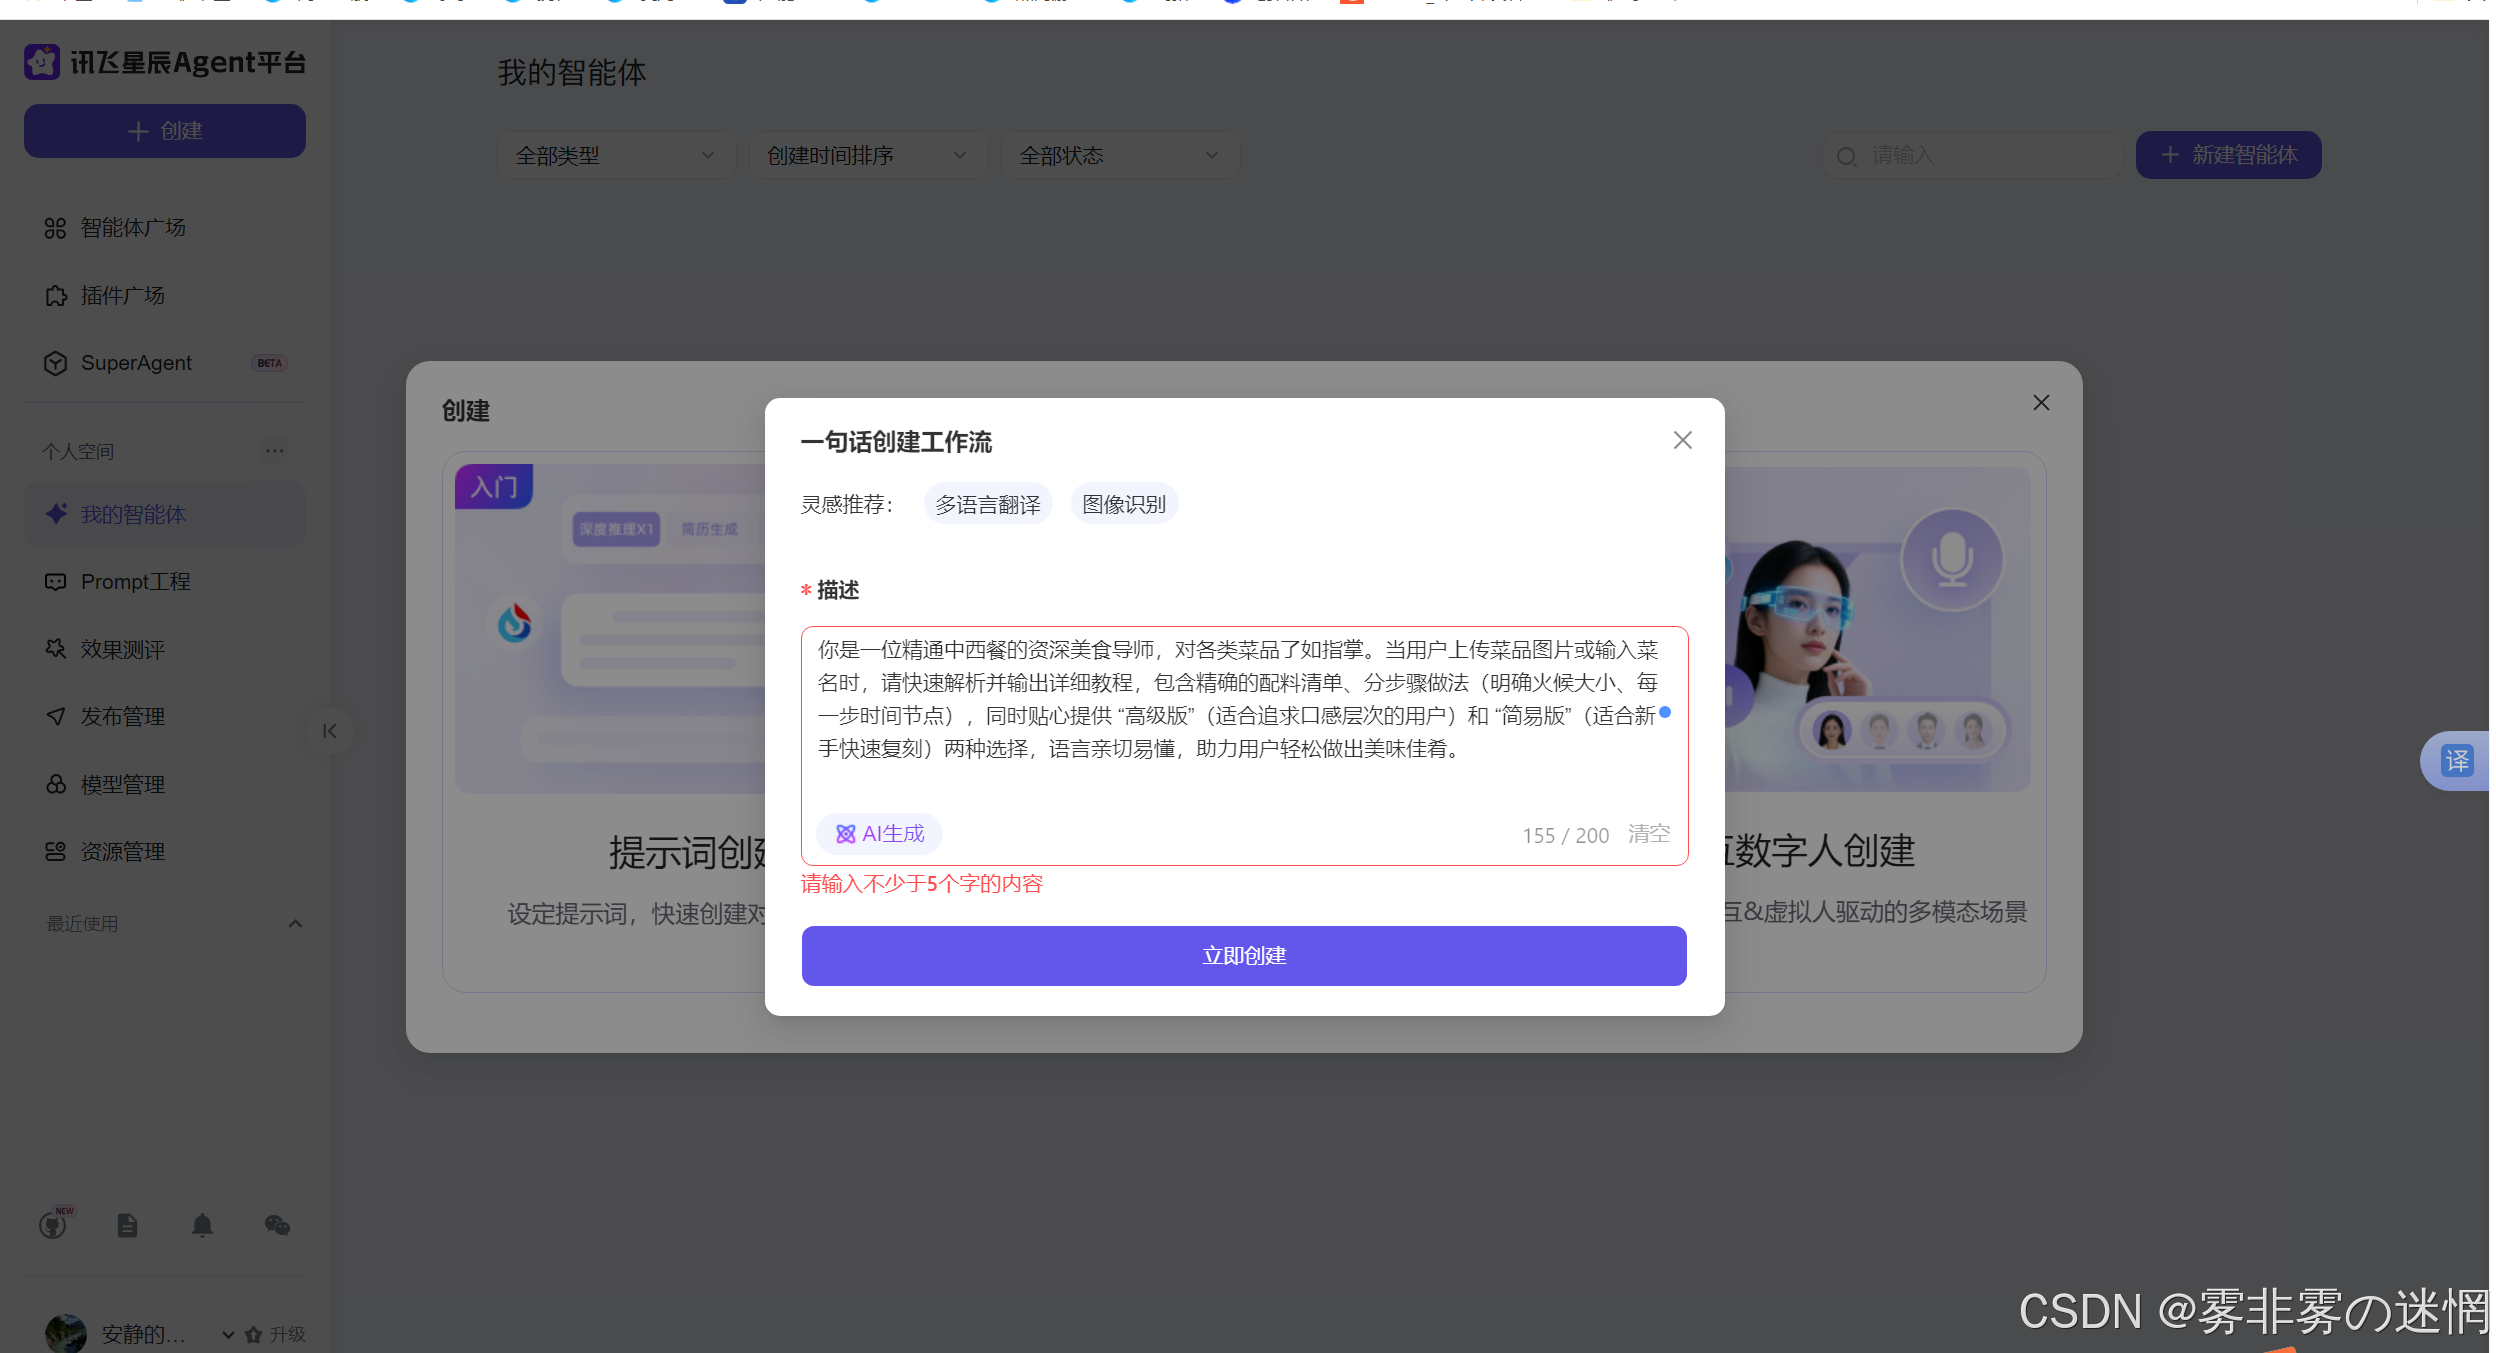Screen dimensions: 2496x1353
Task: Click the bell notification icon
Action: [x=202, y=1225]
